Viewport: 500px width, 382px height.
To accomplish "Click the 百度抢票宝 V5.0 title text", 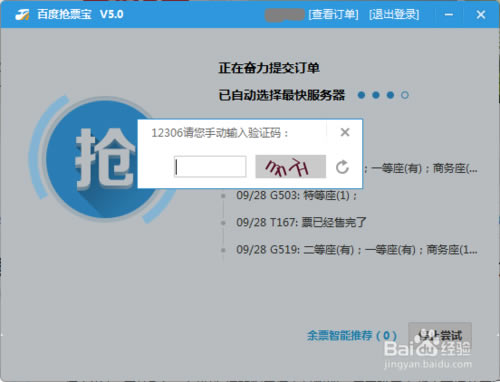I will [80, 14].
